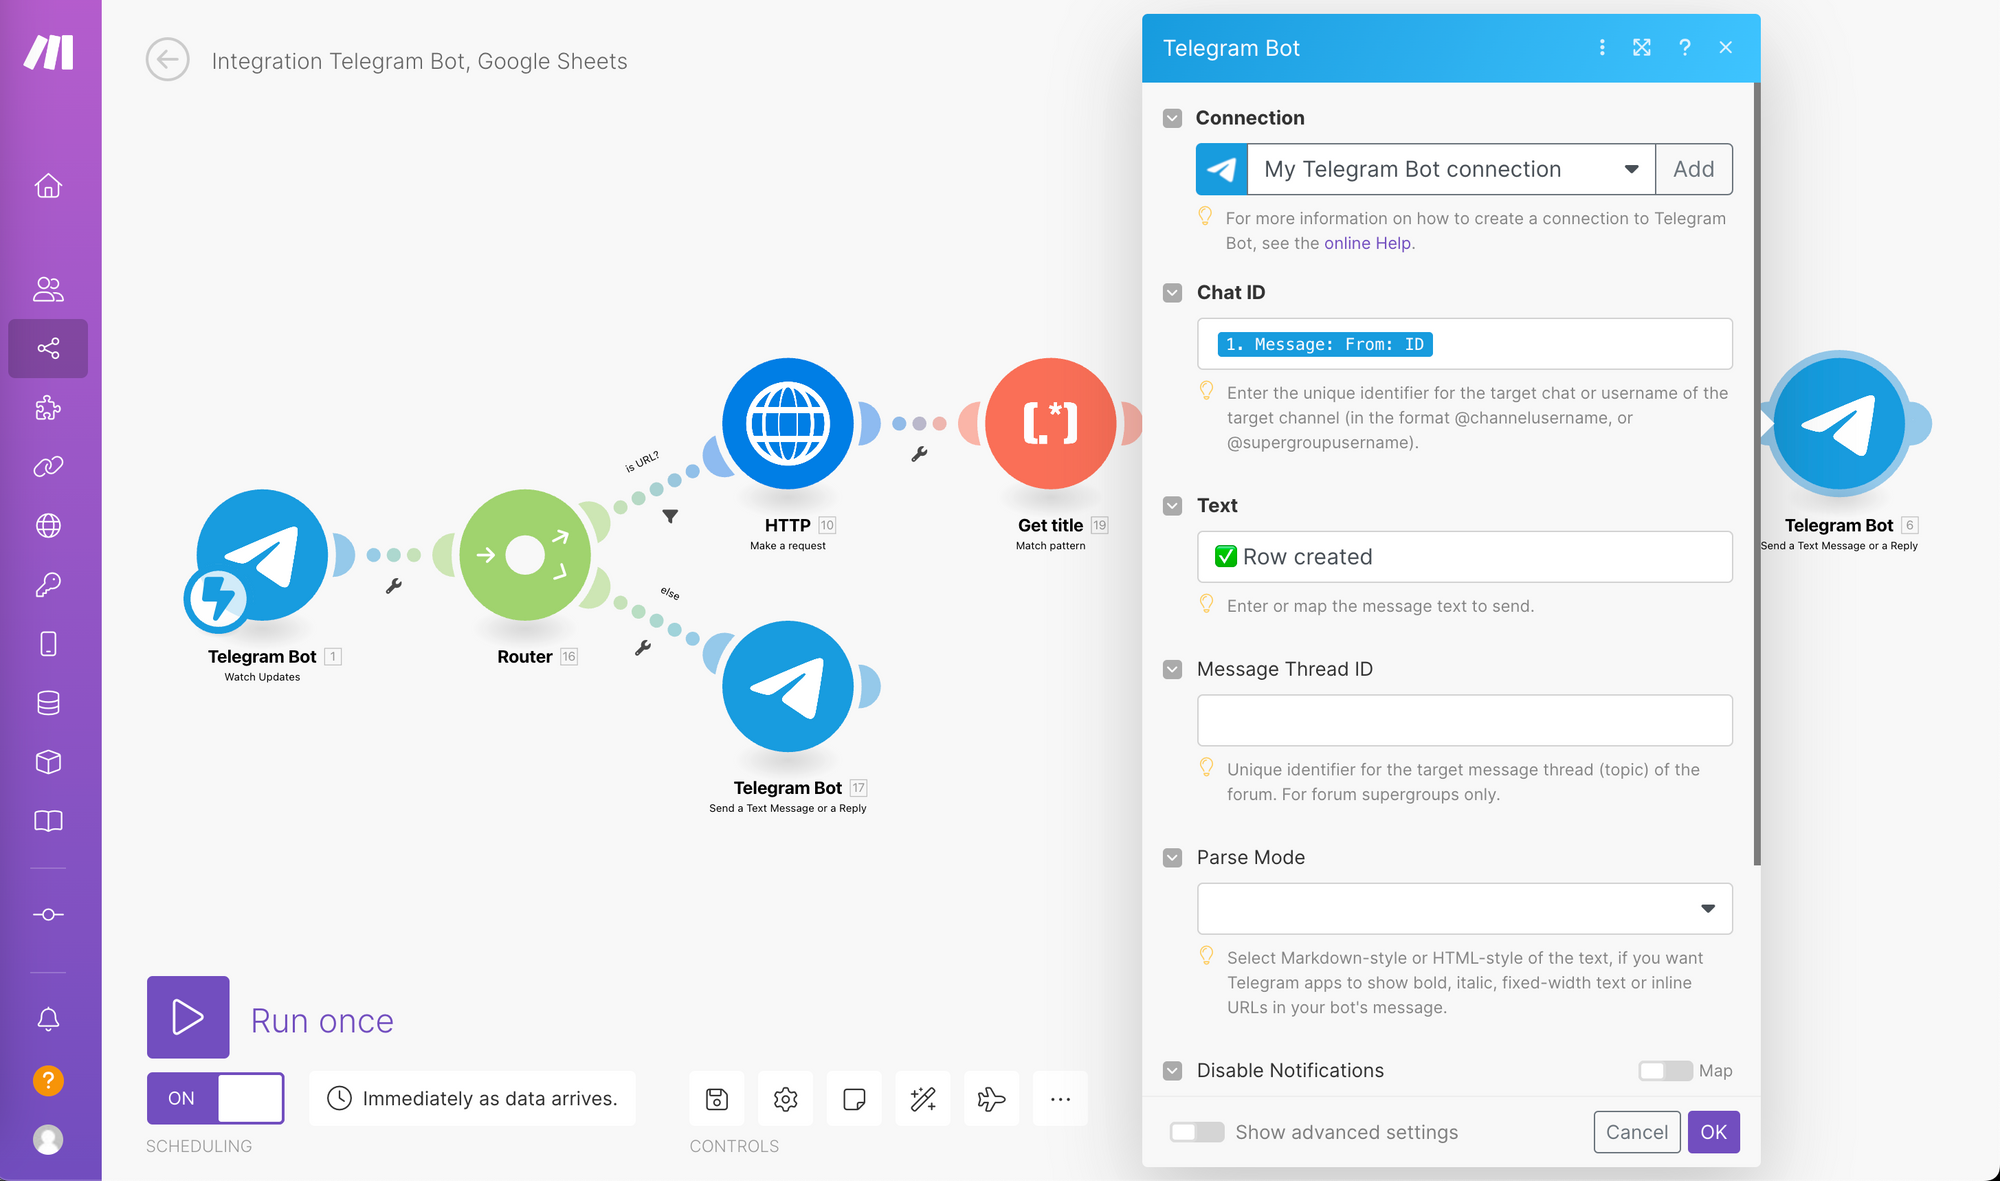Open the online Help link
The image size is (2000, 1181).
coord(1367,243)
